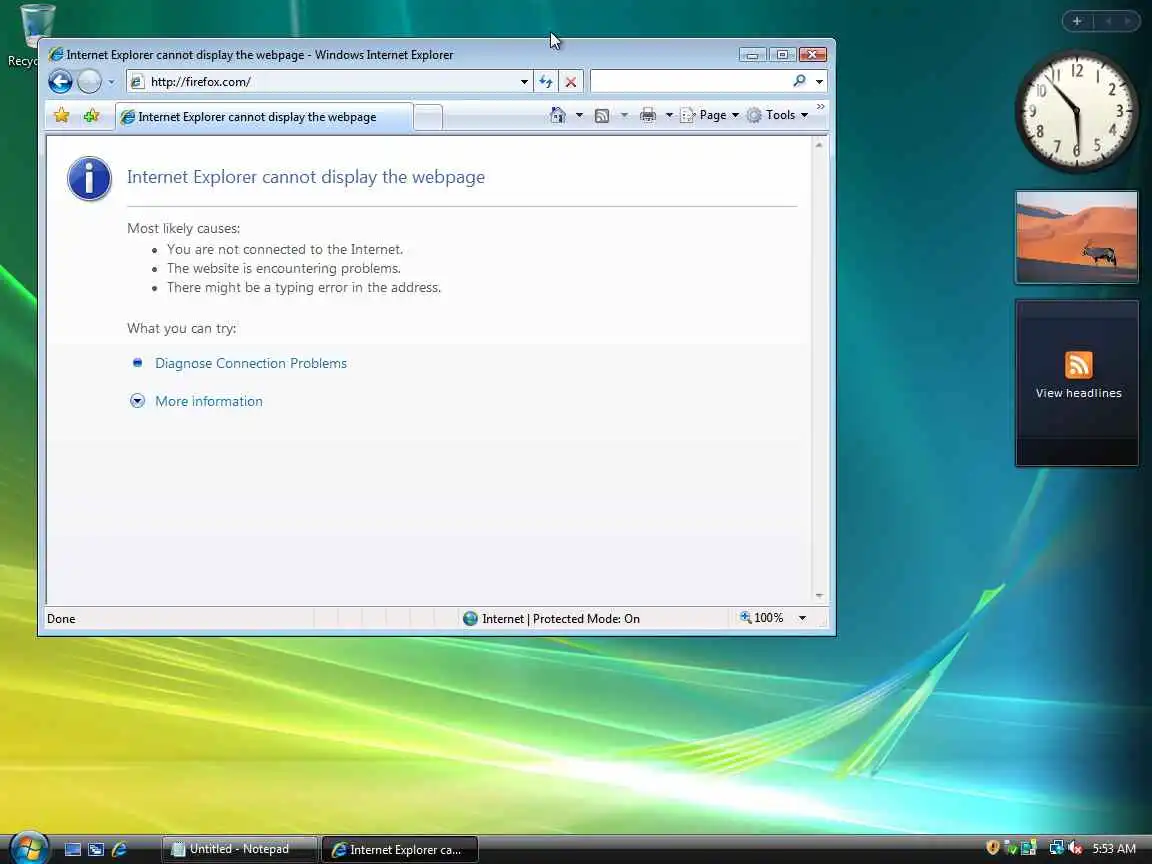Show more command bar items chevron
Screen dimensions: 1152x864
[x=821, y=107]
